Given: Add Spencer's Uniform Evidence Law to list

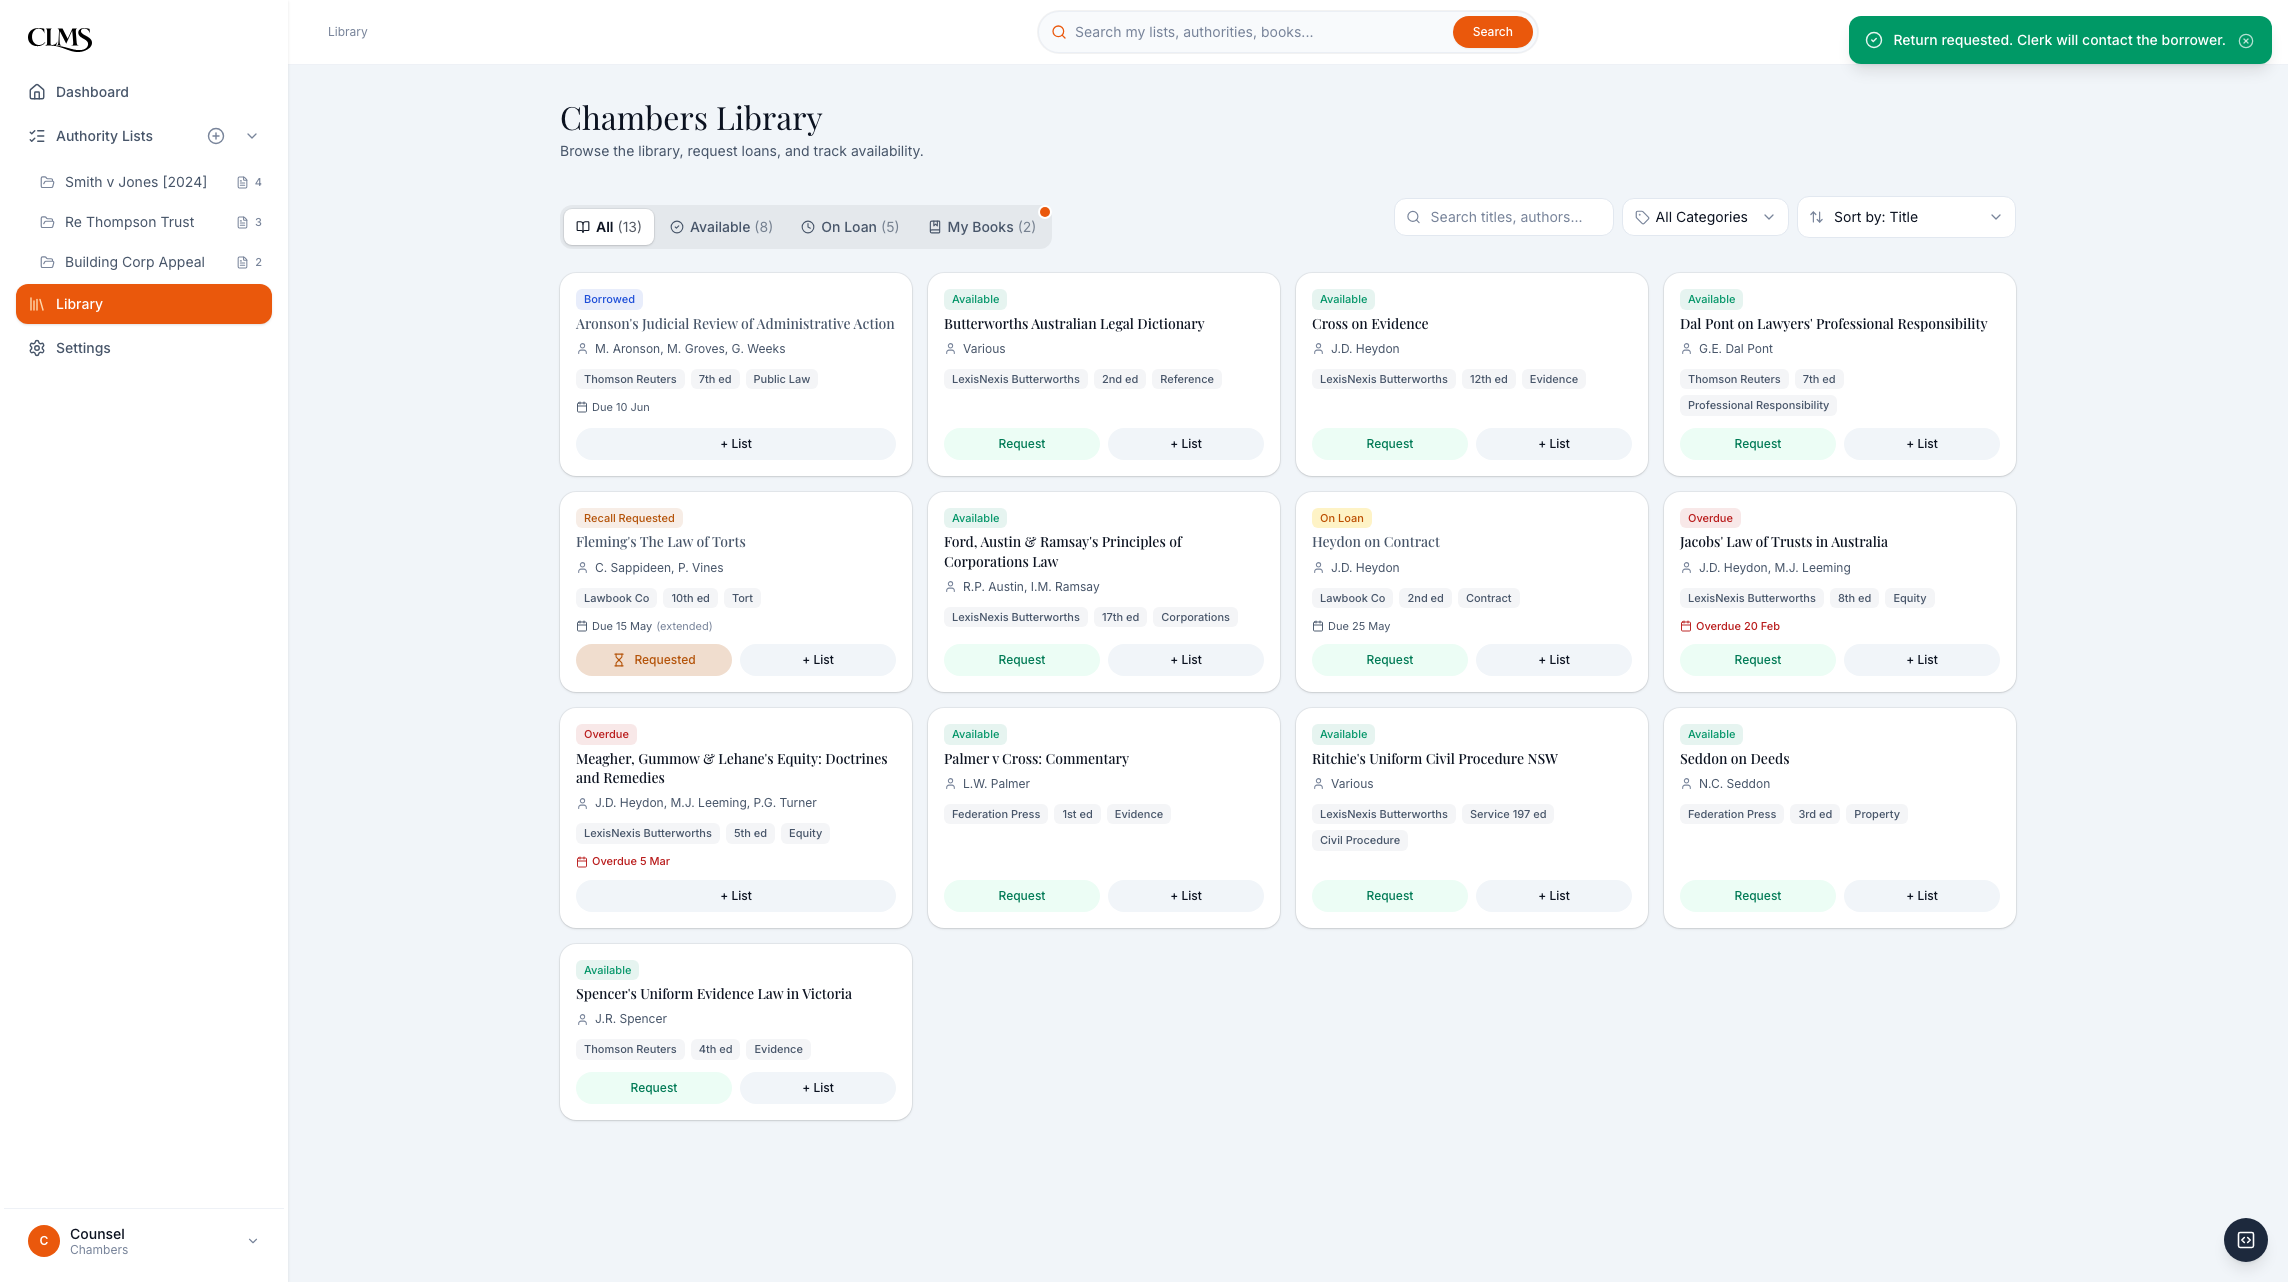Looking at the screenshot, I should click(x=818, y=1088).
